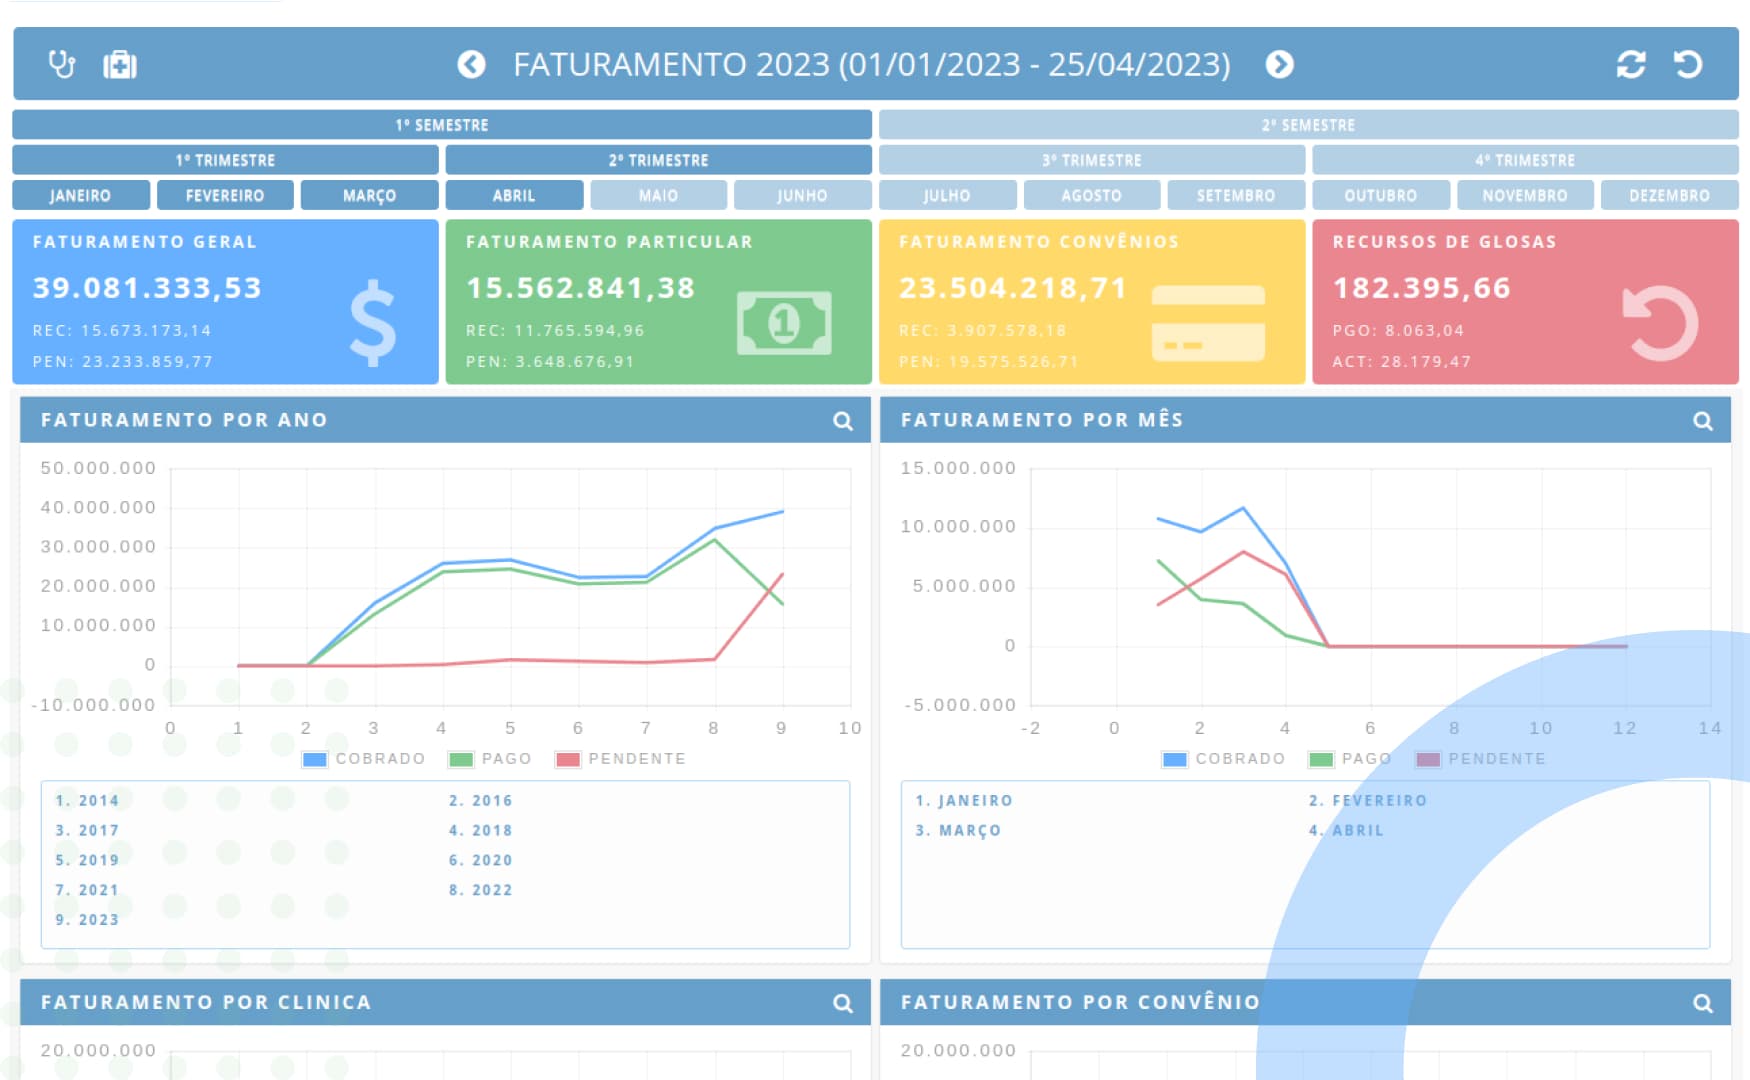Select the Outubro month filter
The width and height of the screenshot is (1750, 1080).
coord(1381,195)
